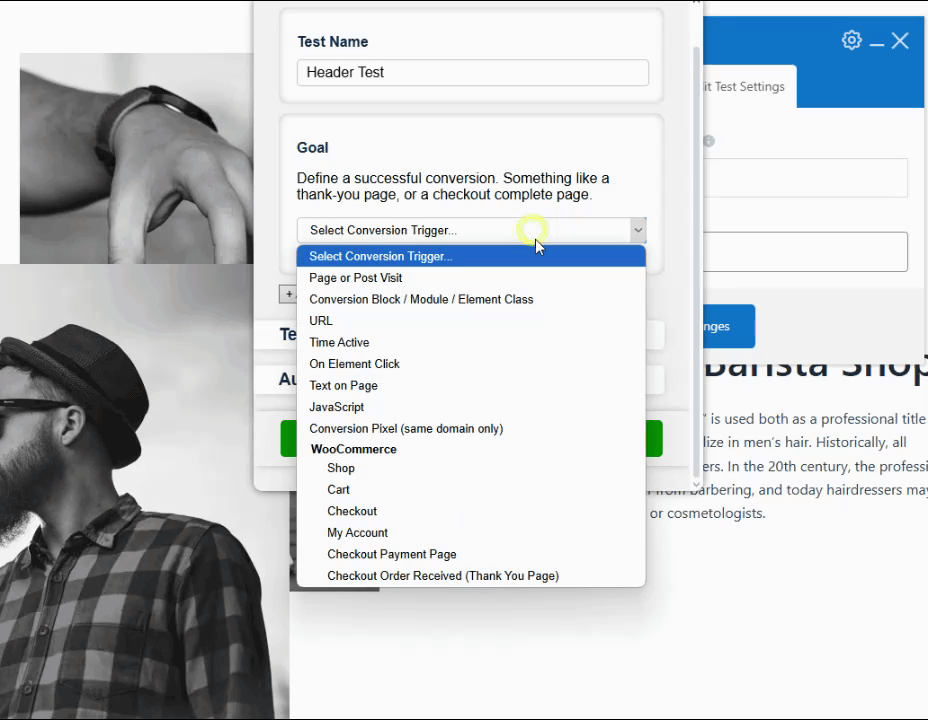Screen dimensions: 928x720
Task: Pick WooCommerce 'Cart' option
Action: pos(338,489)
